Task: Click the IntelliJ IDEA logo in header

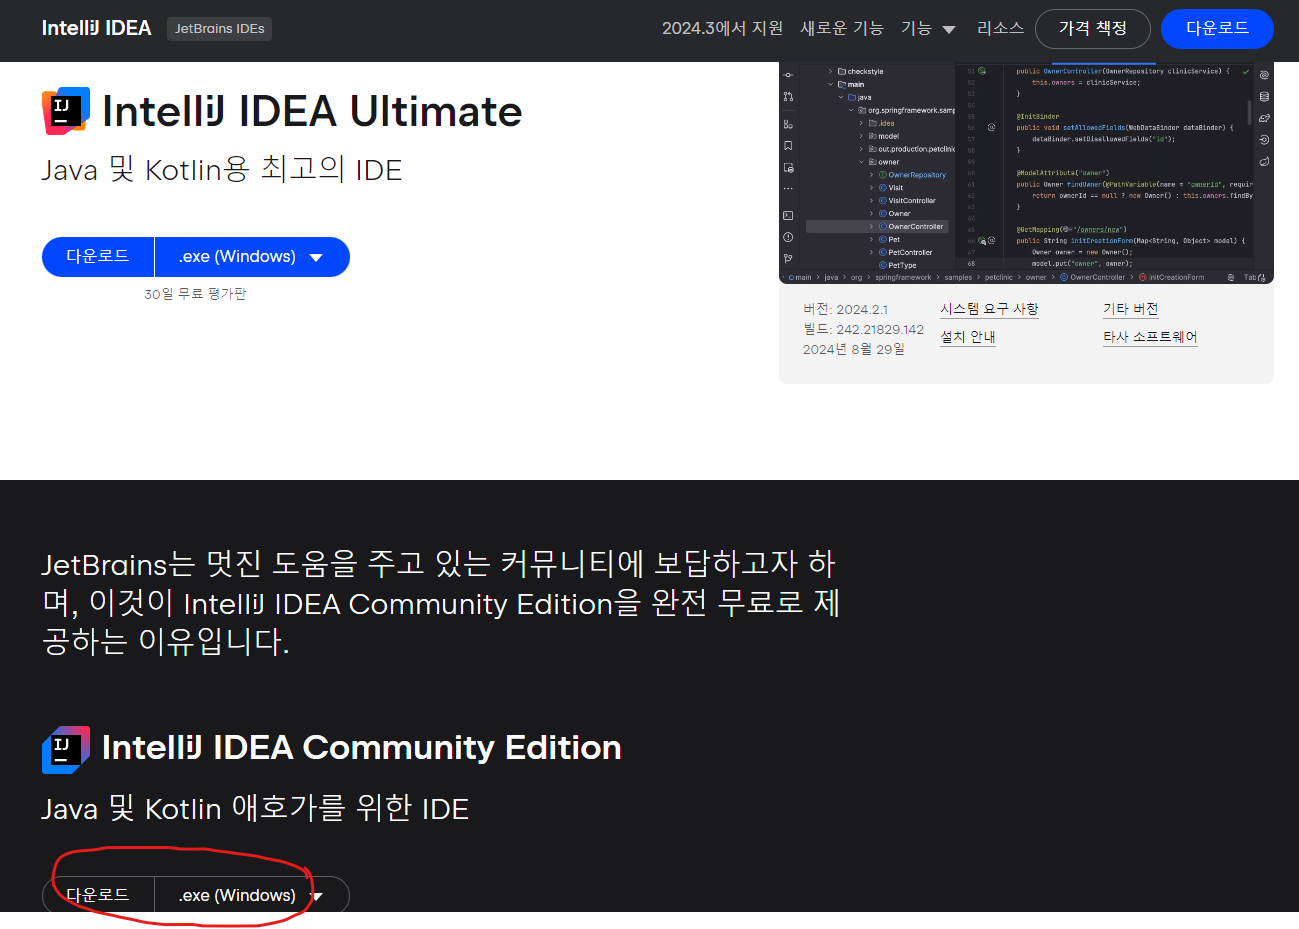Action: click(96, 28)
